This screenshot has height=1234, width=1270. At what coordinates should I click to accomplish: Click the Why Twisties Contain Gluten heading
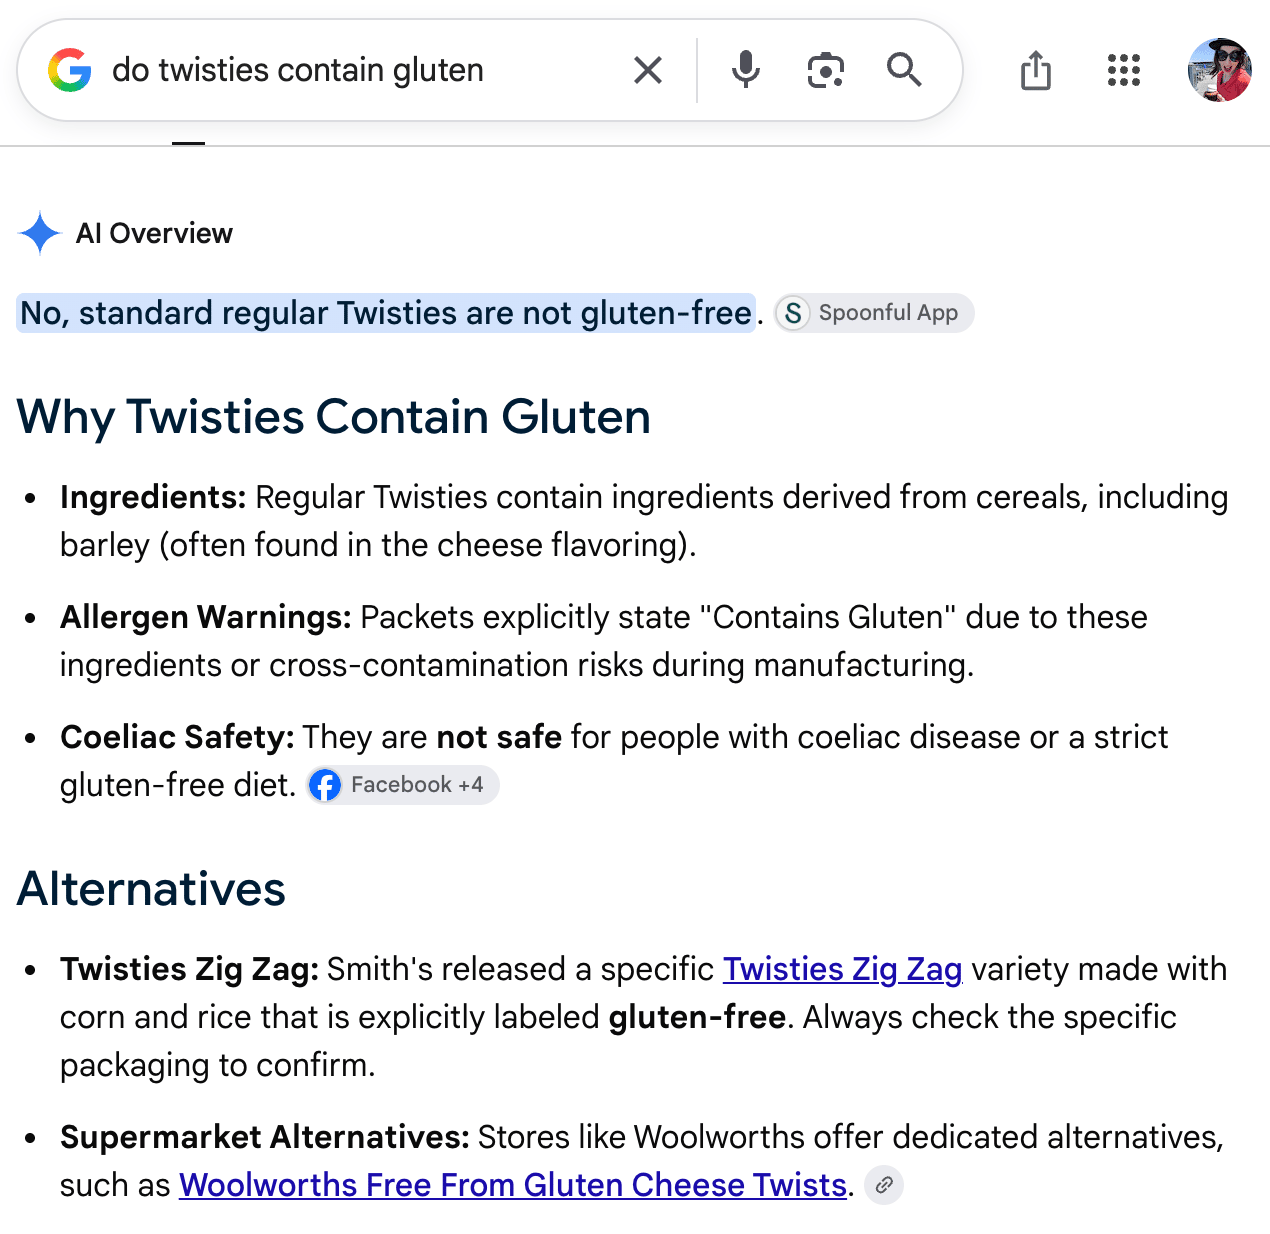(x=334, y=417)
